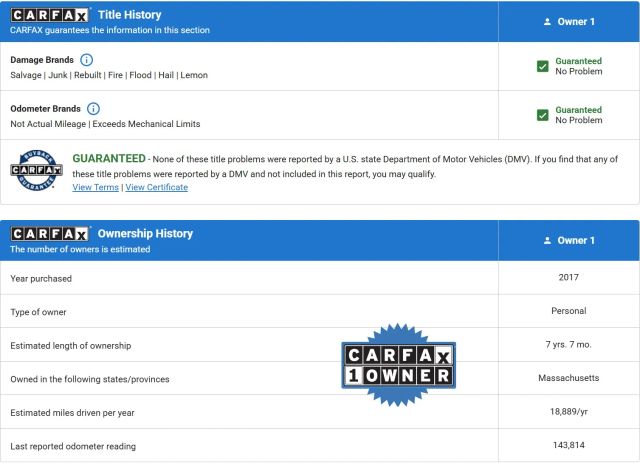
Task: Click the CARFAX 1 Owner badge
Action: click(x=398, y=365)
